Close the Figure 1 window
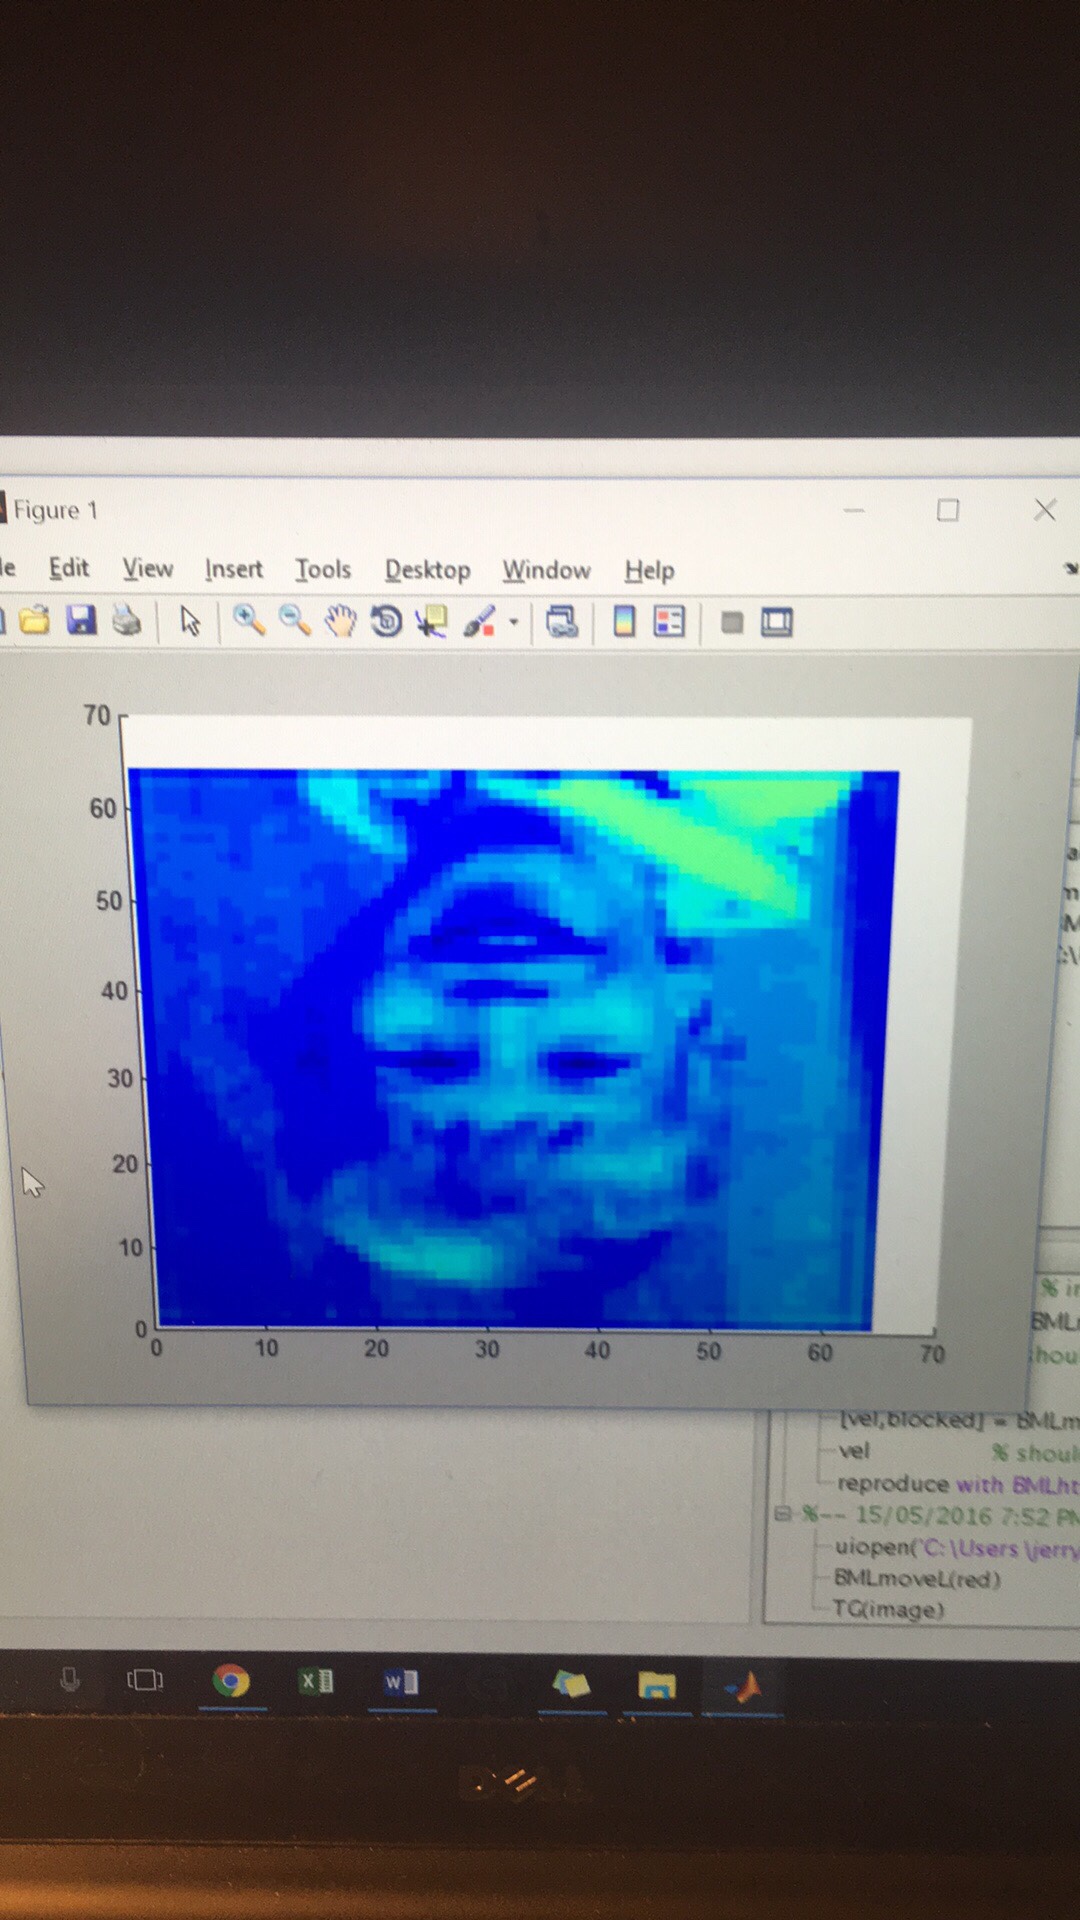The image size is (1080, 1920). (x=1045, y=510)
